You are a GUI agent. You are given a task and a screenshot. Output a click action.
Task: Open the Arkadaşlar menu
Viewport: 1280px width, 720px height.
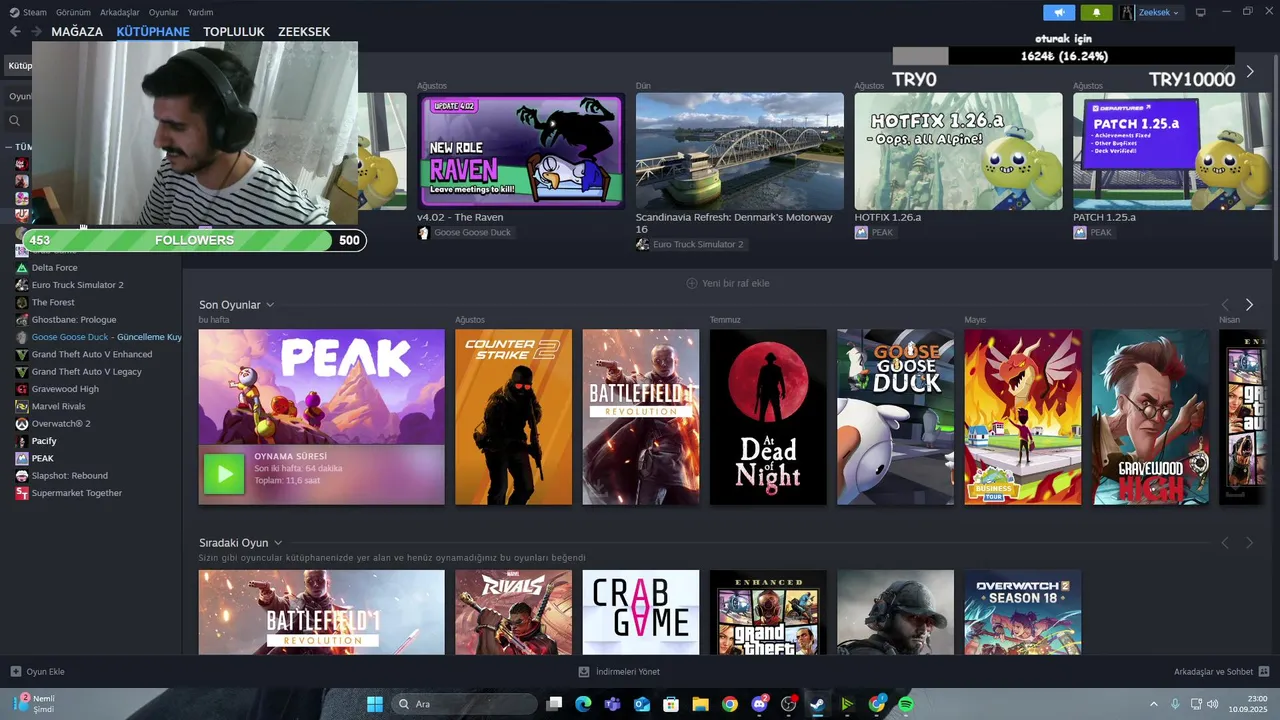tap(120, 12)
